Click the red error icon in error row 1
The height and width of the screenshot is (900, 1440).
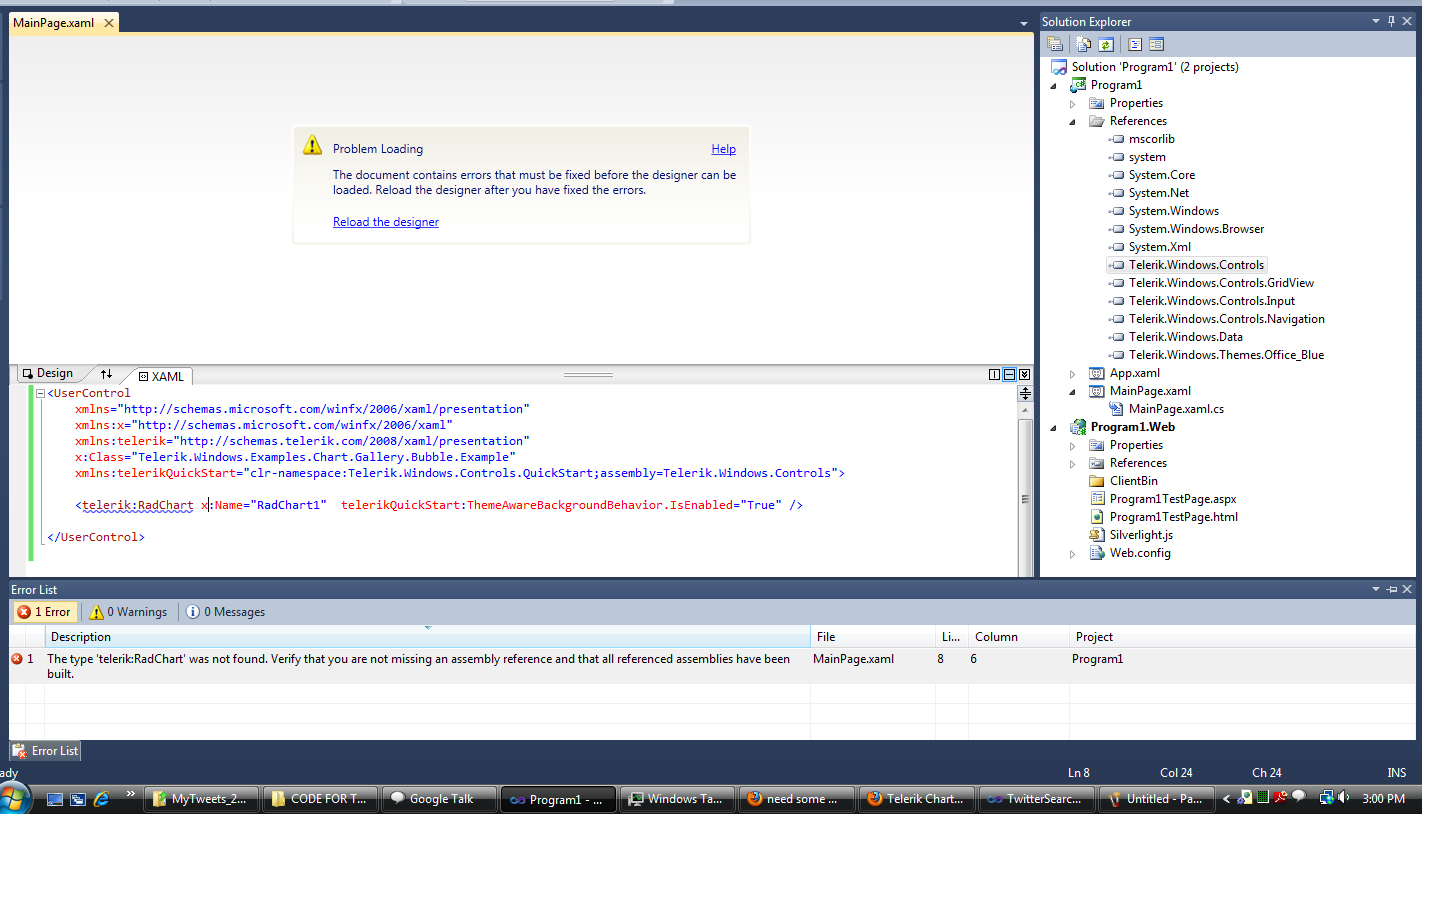click(x=17, y=659)
